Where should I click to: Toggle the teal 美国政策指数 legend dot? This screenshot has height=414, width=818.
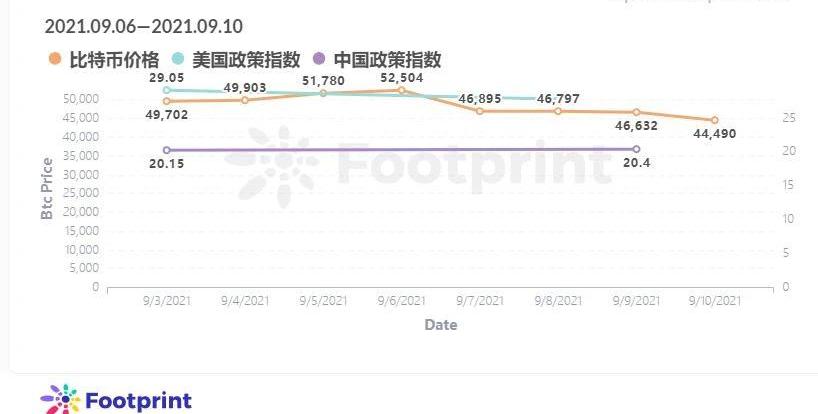point(178,58)
